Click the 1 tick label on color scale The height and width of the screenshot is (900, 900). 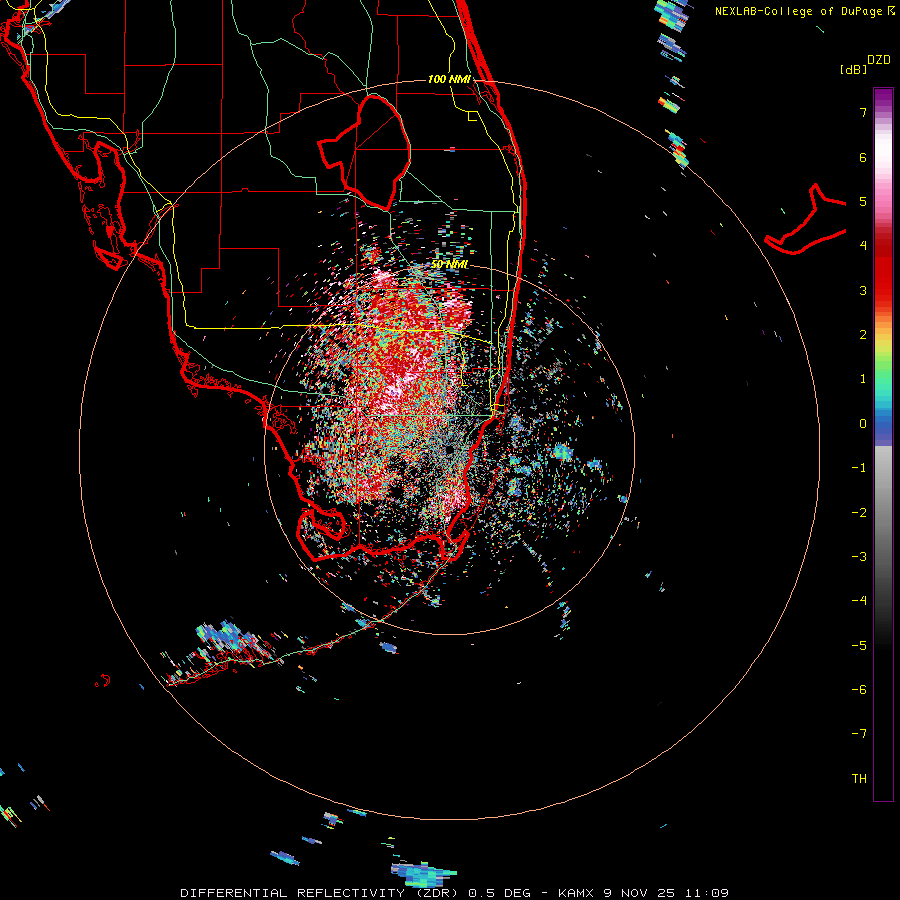click(863, 379)
